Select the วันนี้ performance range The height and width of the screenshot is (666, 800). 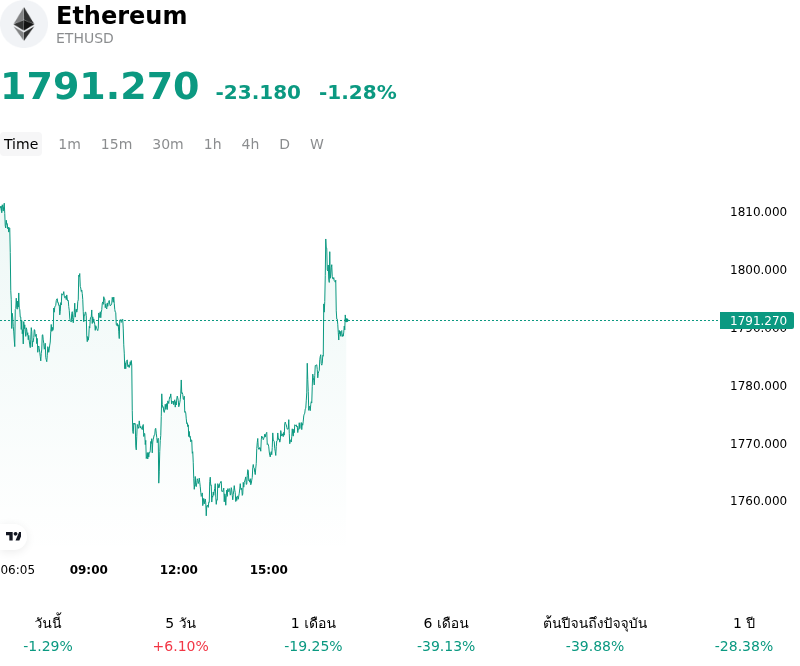point(48,634)
